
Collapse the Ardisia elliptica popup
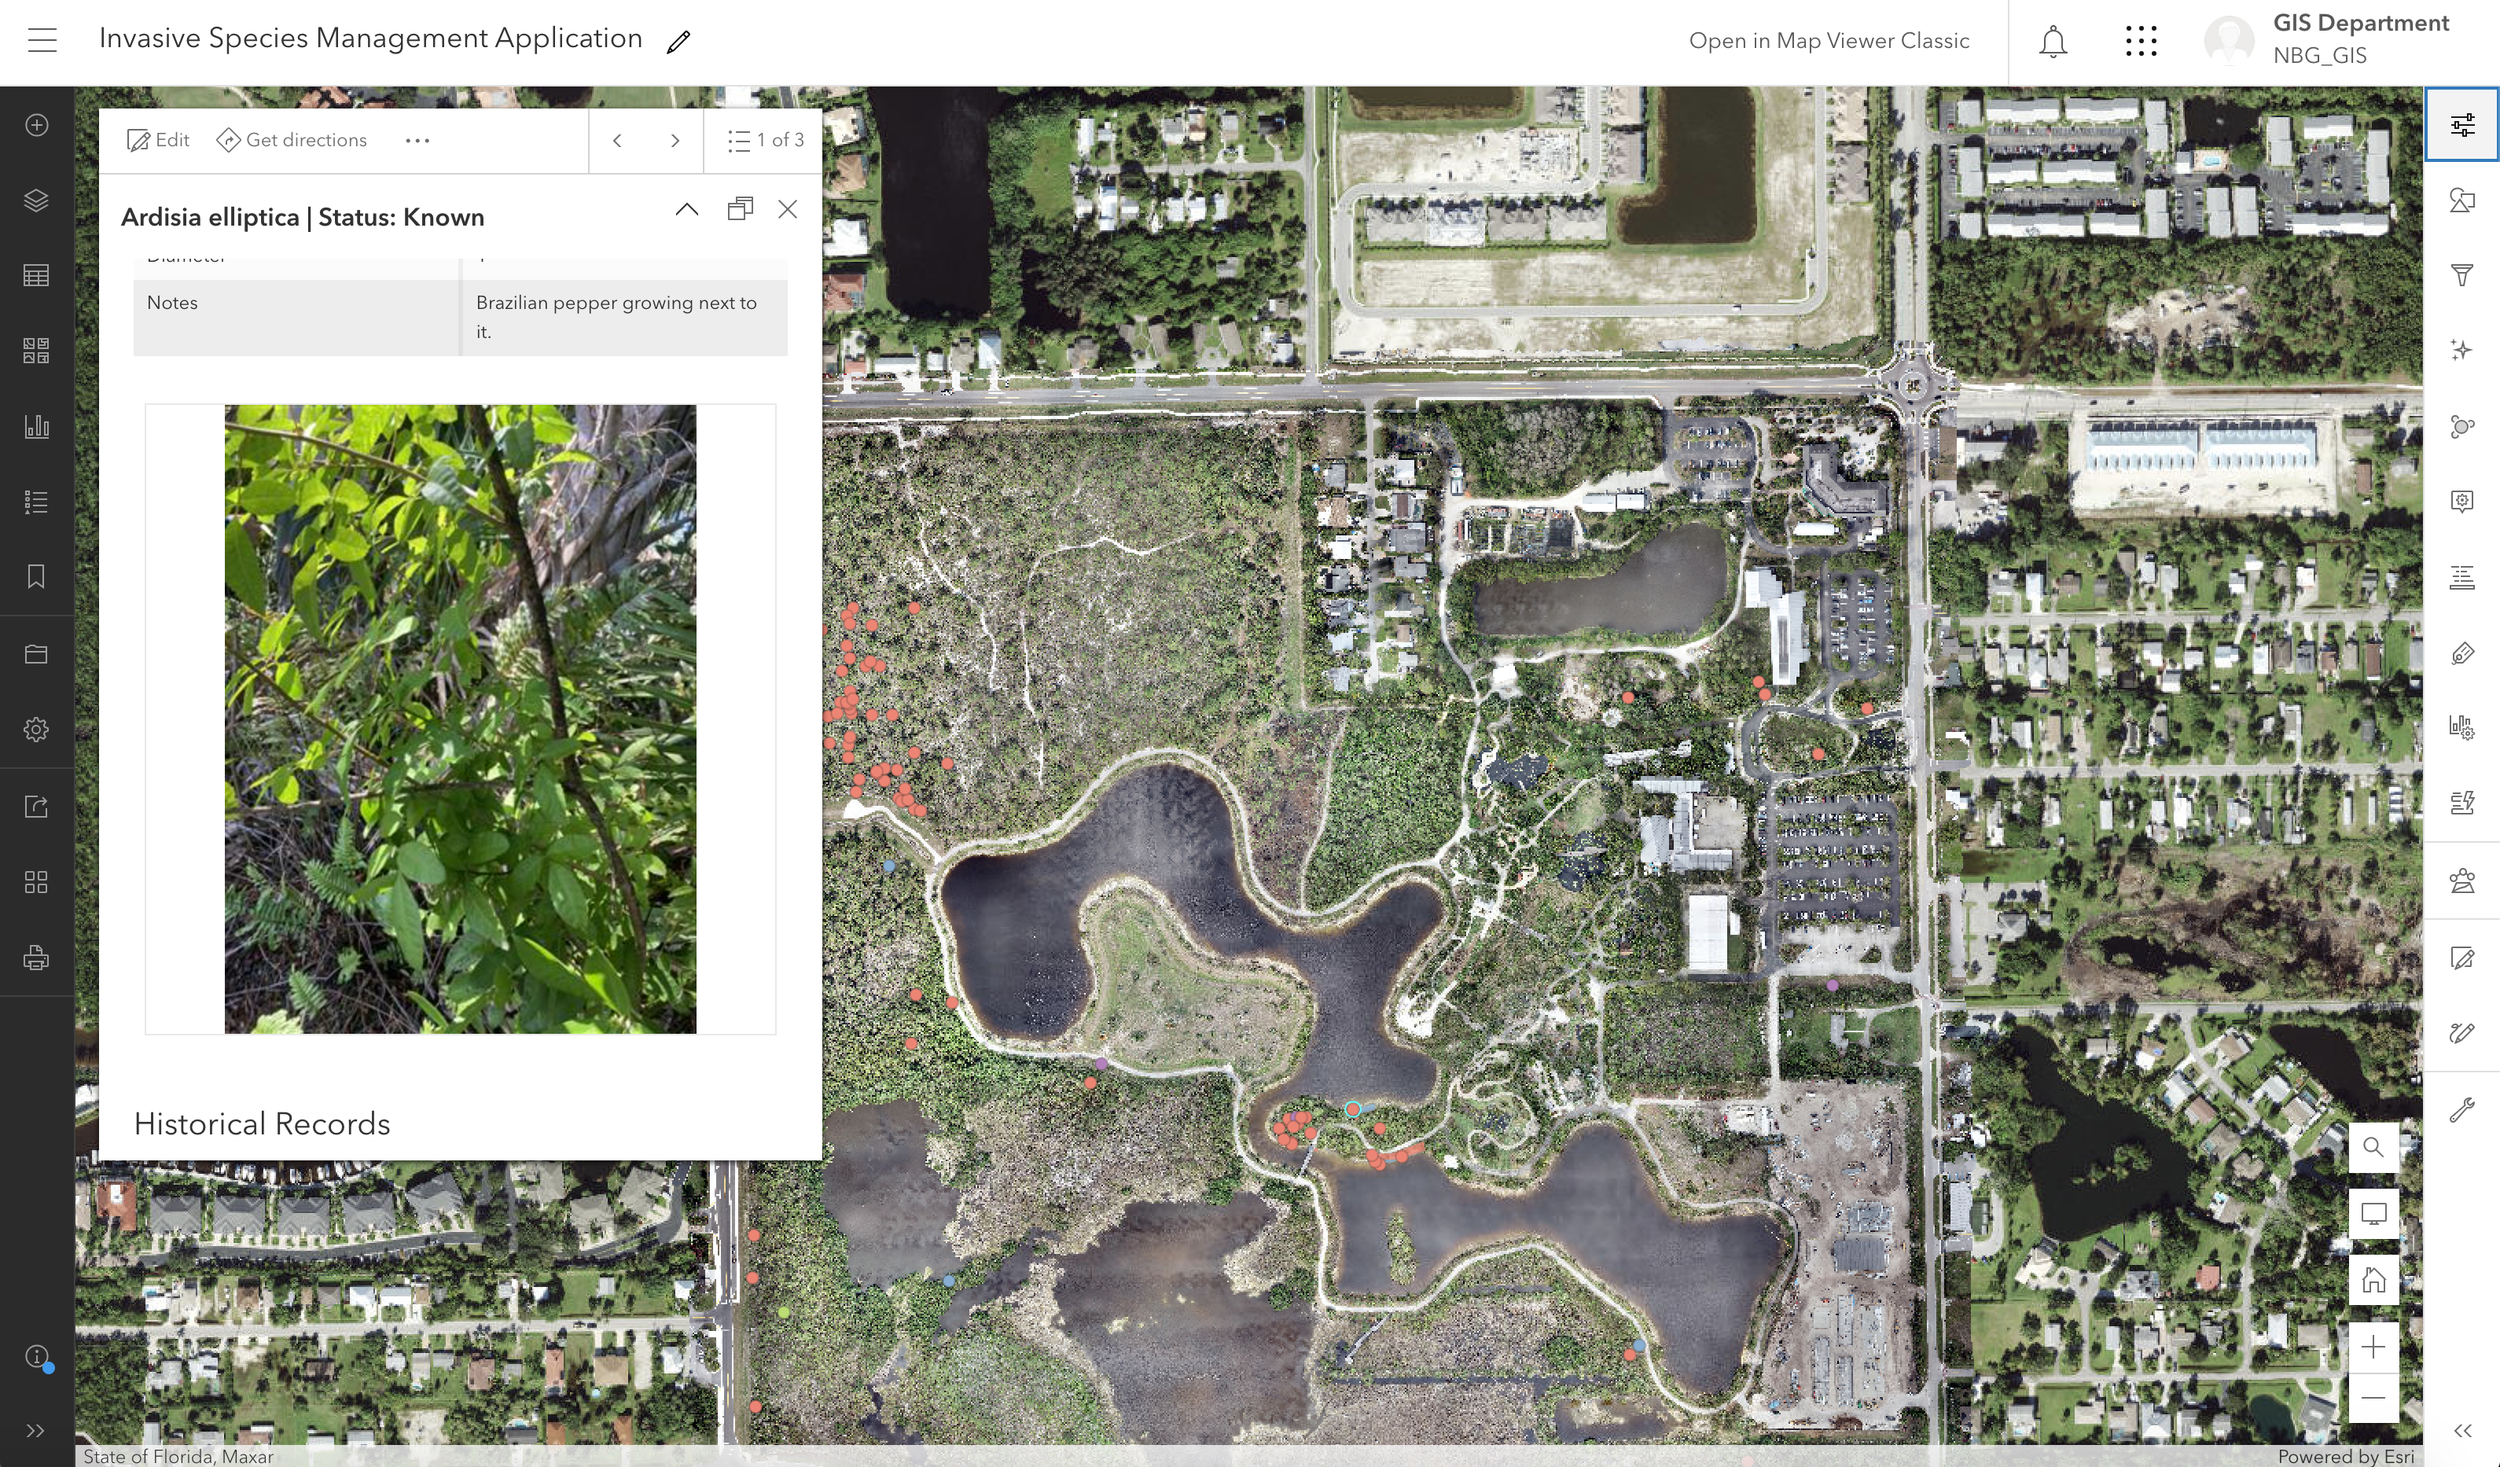[x=687, y=209]
